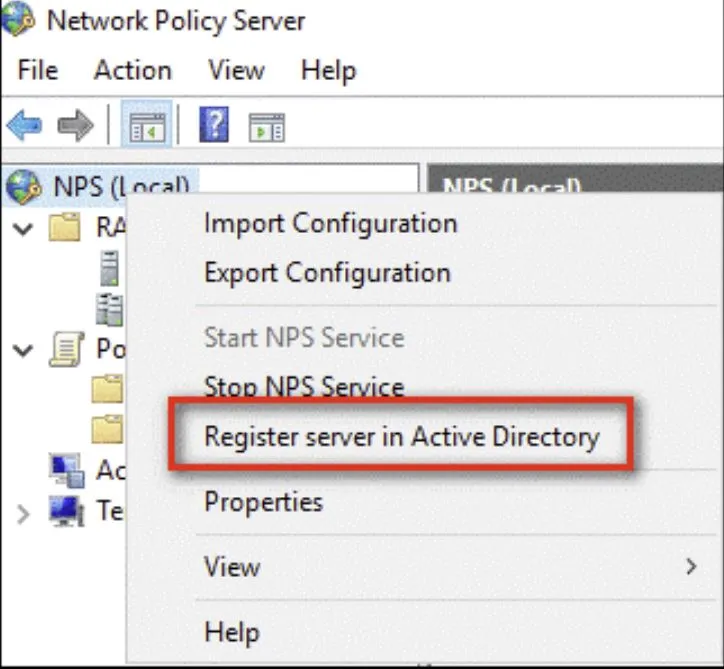Image resolution: width=724 pixels, height=669 pixels.
Task: Open the View menu in menu bar
Action: pyautogui.click(x=236, y=71)
